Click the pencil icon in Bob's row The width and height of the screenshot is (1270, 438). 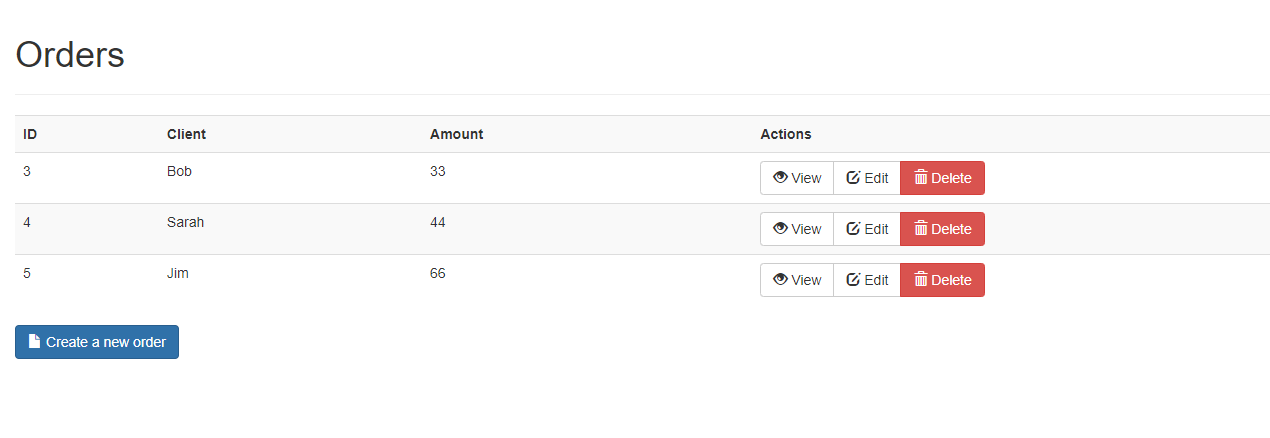[853, 178]
